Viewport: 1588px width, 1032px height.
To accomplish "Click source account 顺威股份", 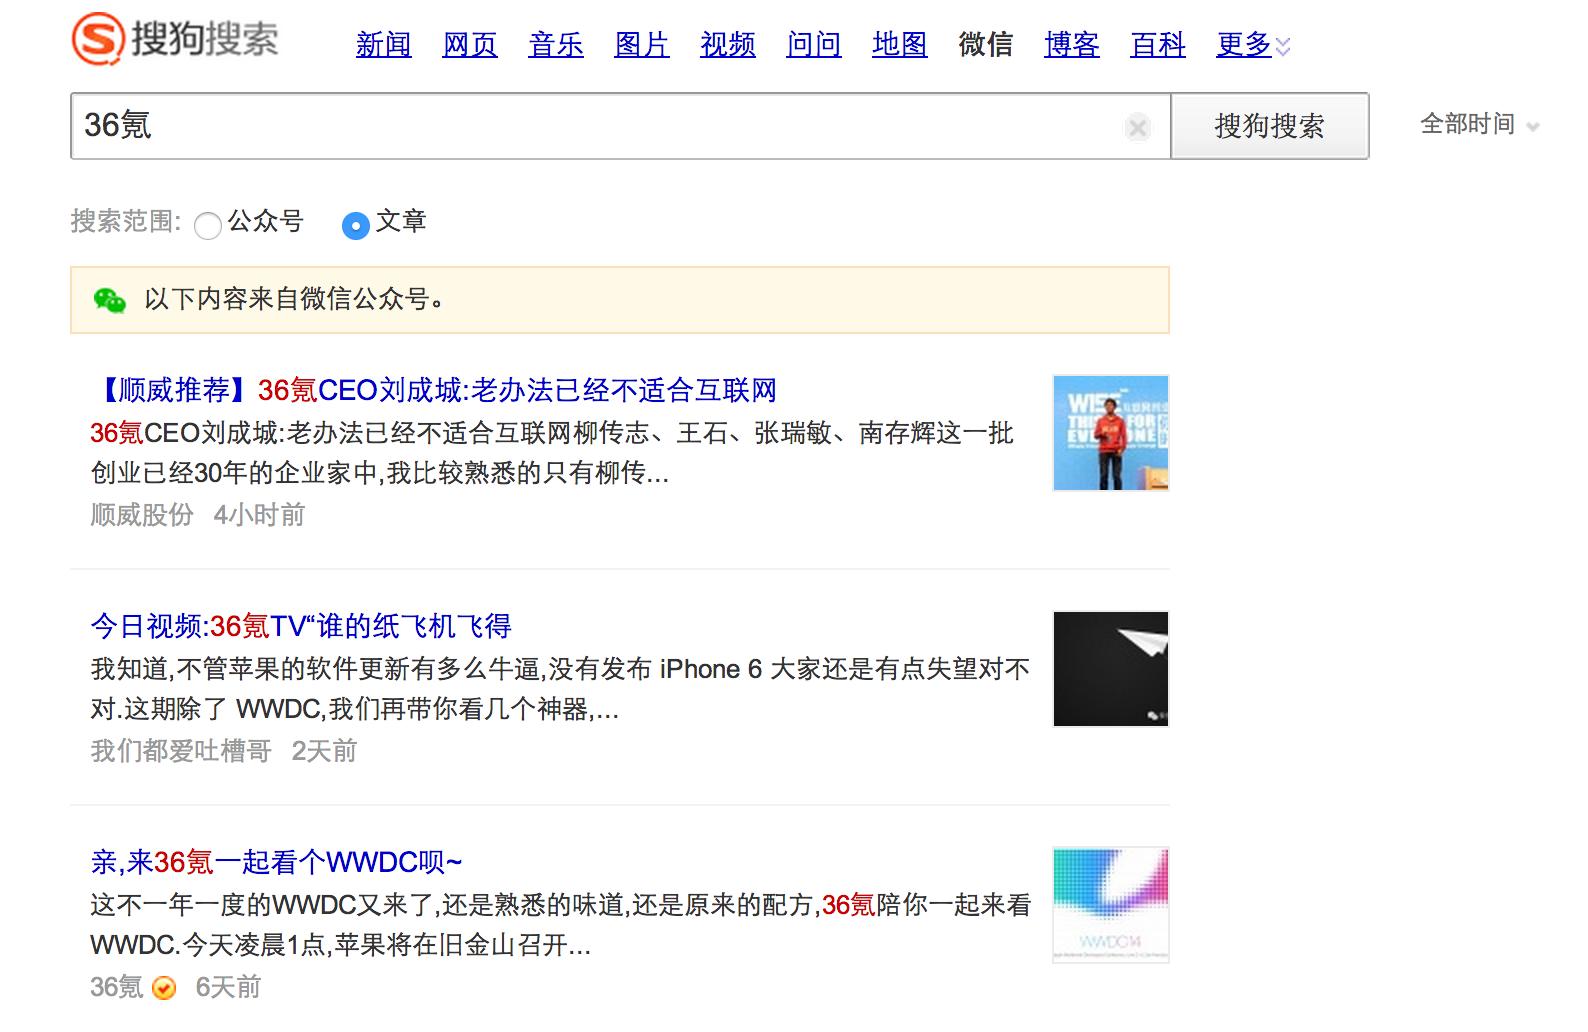I will 142,515.
